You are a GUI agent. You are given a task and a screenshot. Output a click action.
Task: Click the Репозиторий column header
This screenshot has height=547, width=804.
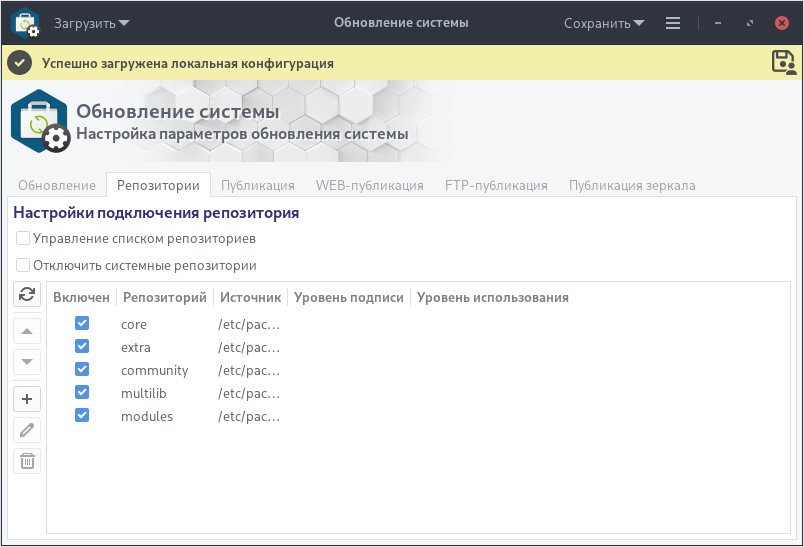click(165, 297)
